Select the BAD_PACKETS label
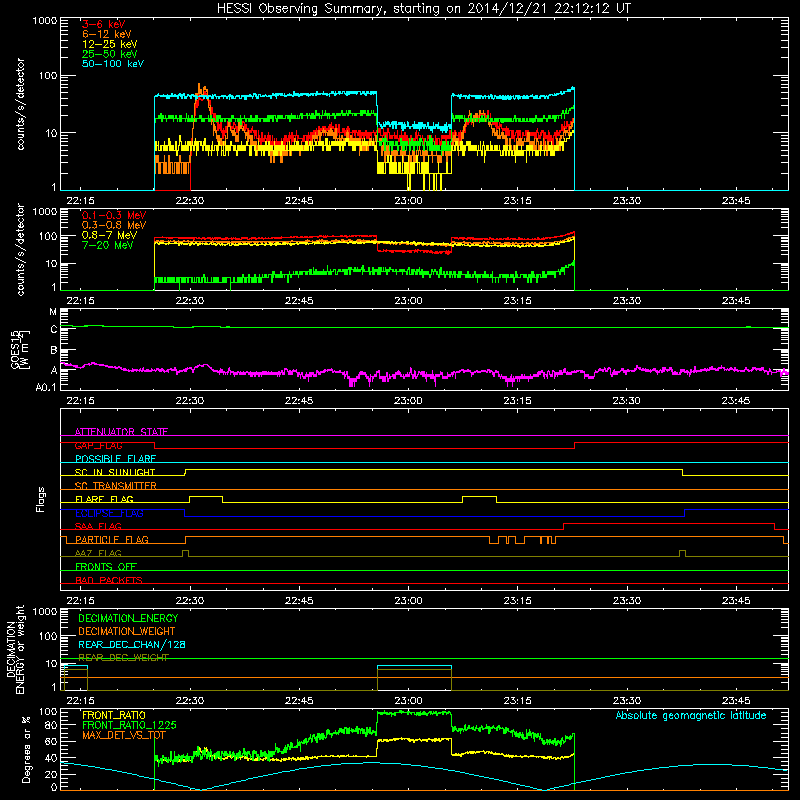The image size is (800, 800). [109, 581]
